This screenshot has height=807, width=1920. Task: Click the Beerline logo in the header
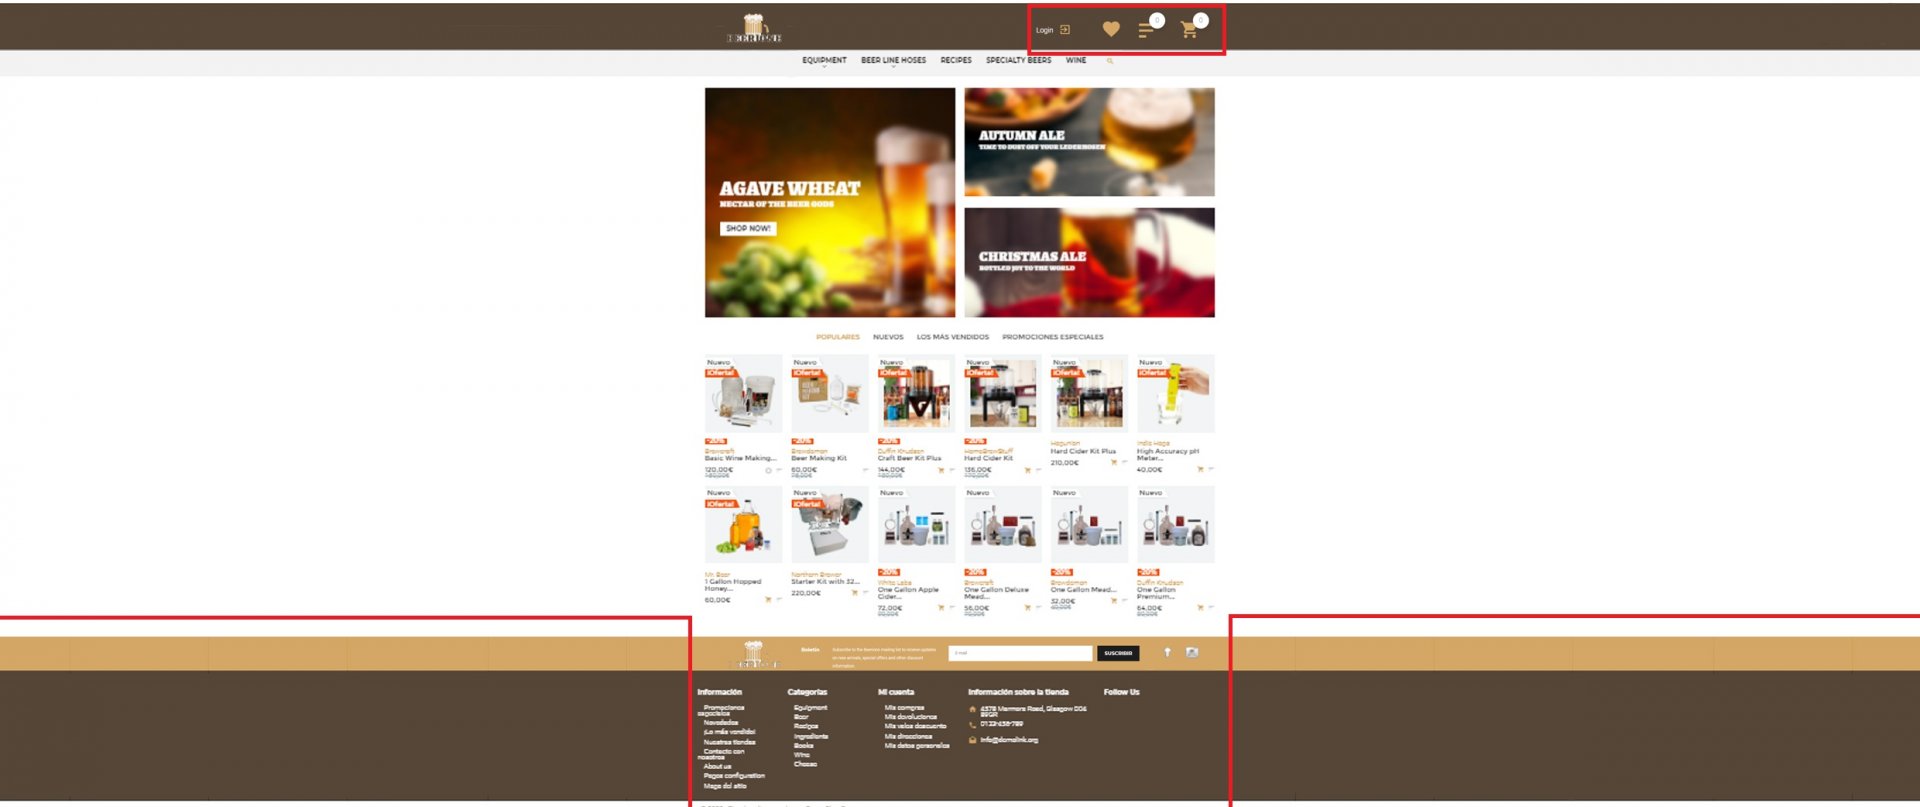coord(754,28)
